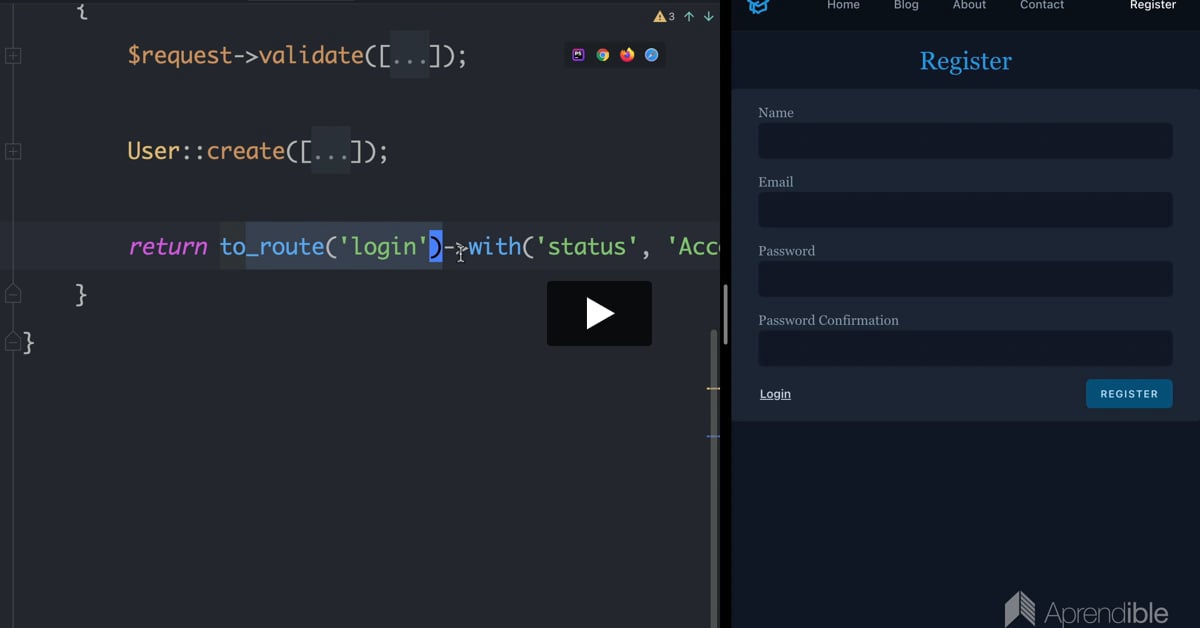Click the browser page scrollbar handle
This screenshot has width=1200, height=628.
click(x=725, y=315)
